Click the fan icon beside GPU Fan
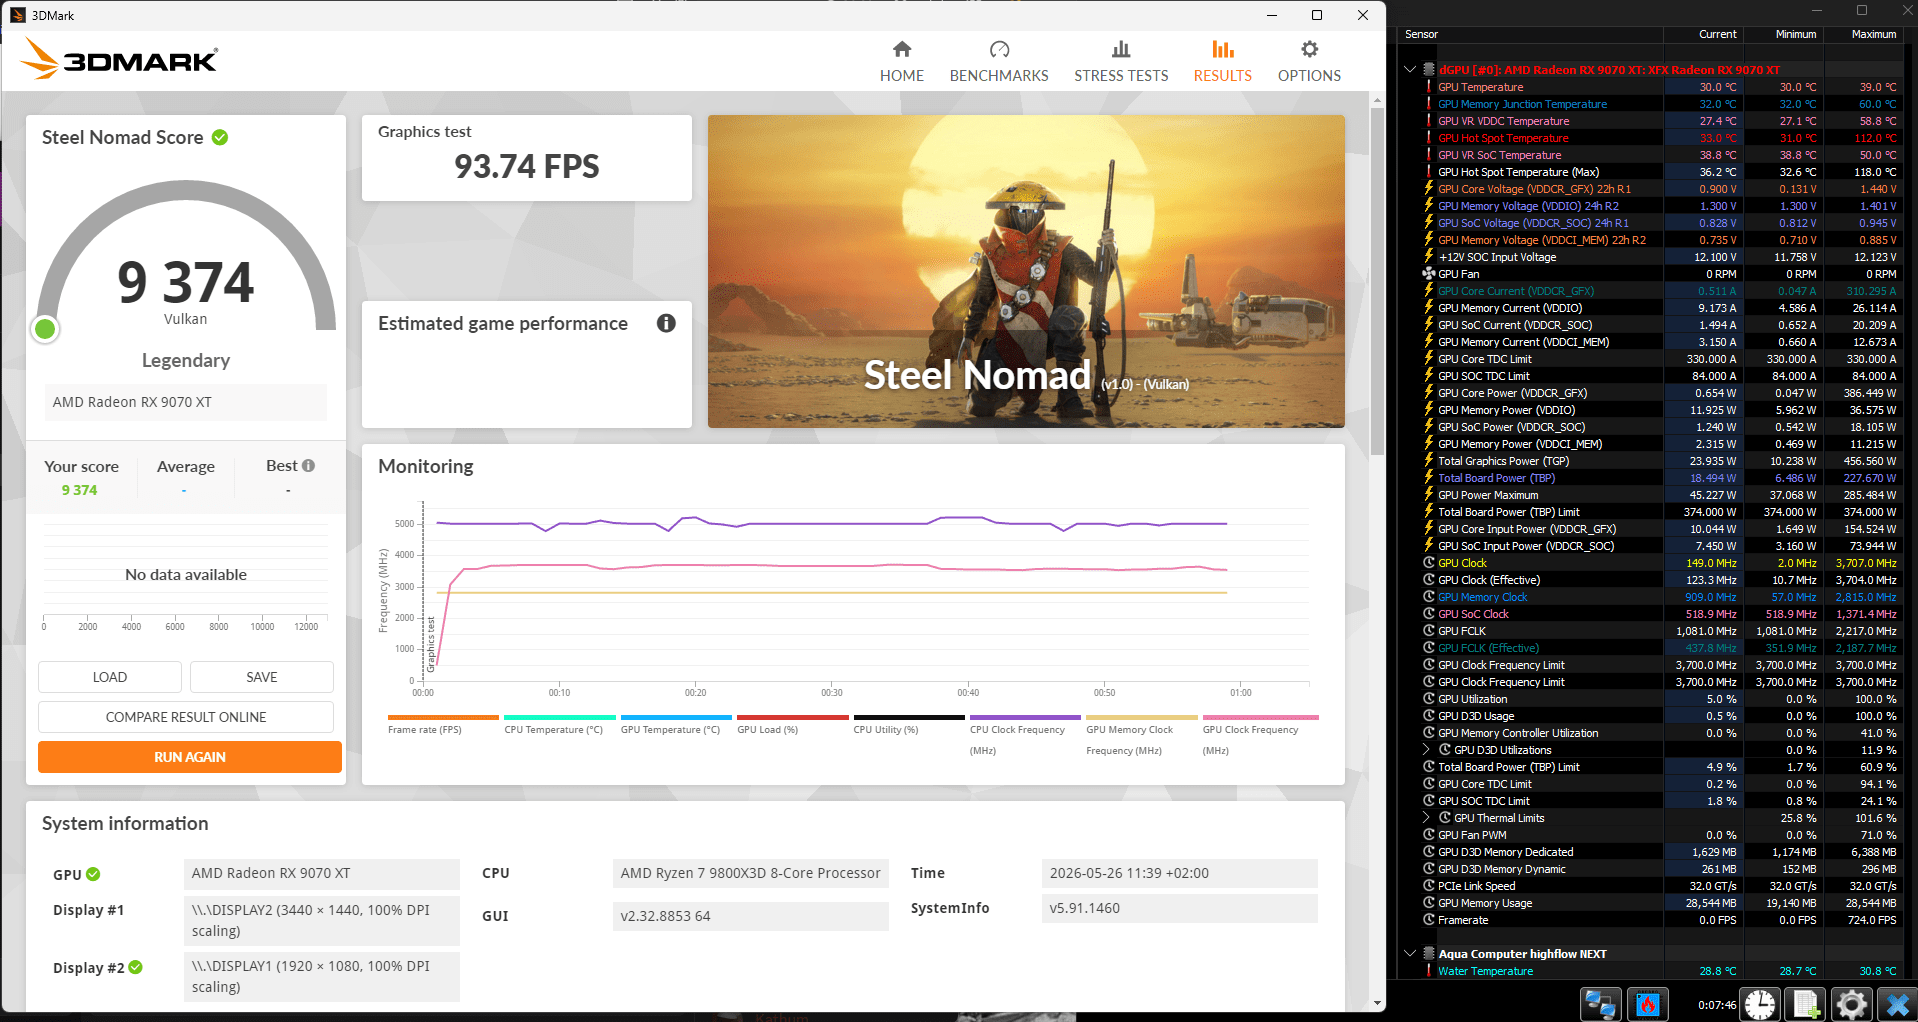1918x1022 pixels. 1429,274
